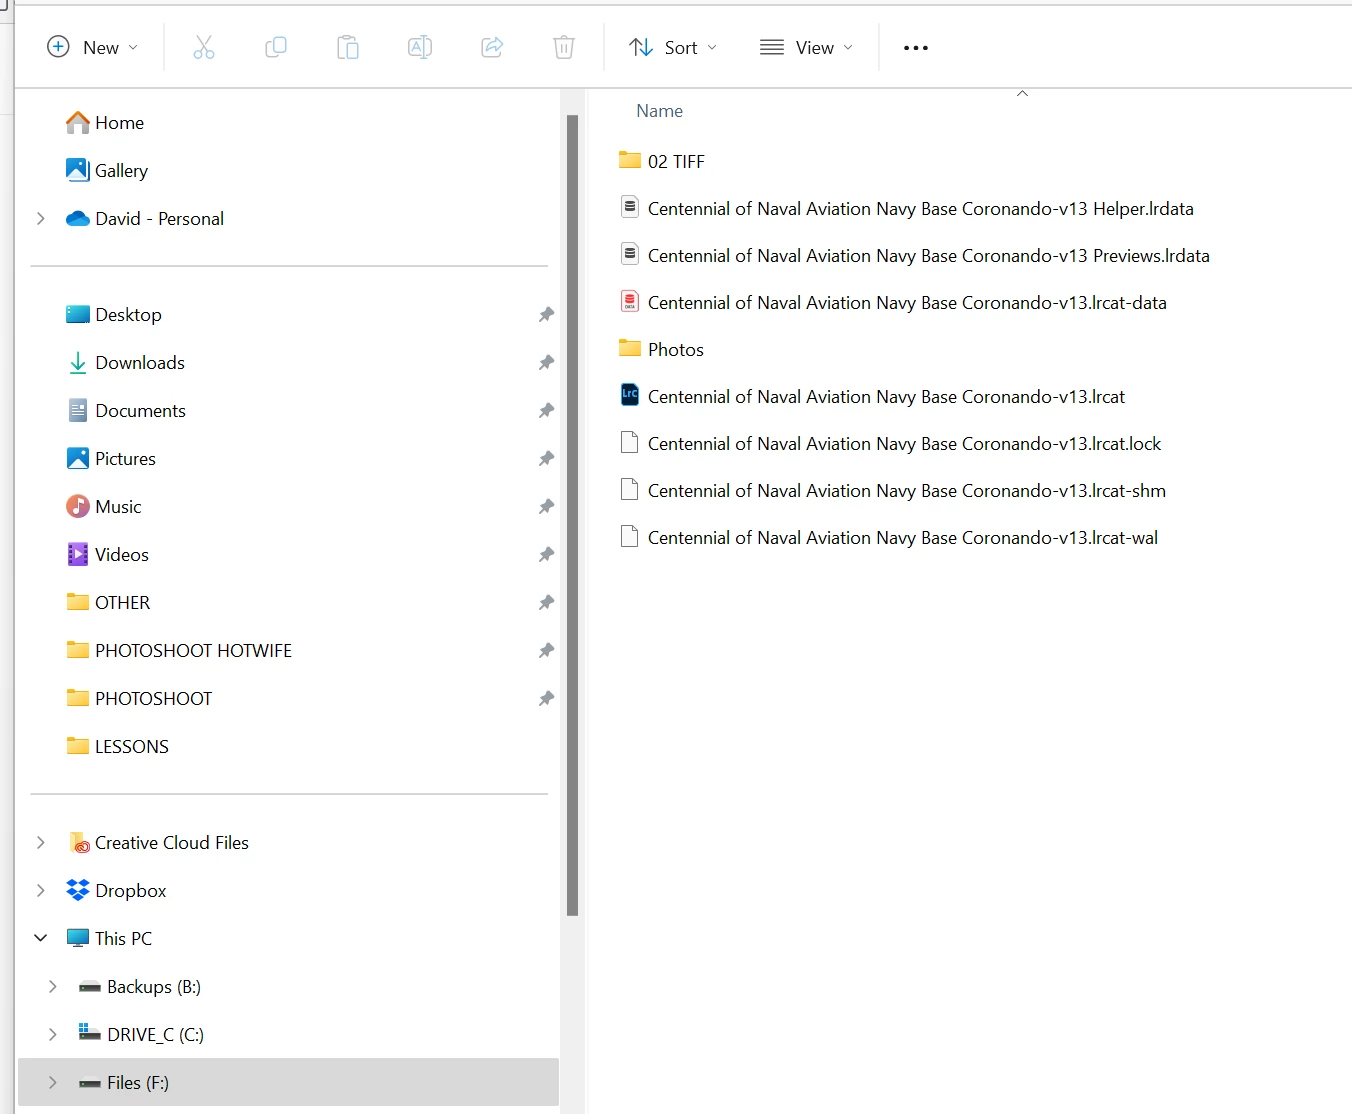
Task: Click the Delete trash can icon
Action: (x=564, y=47)
